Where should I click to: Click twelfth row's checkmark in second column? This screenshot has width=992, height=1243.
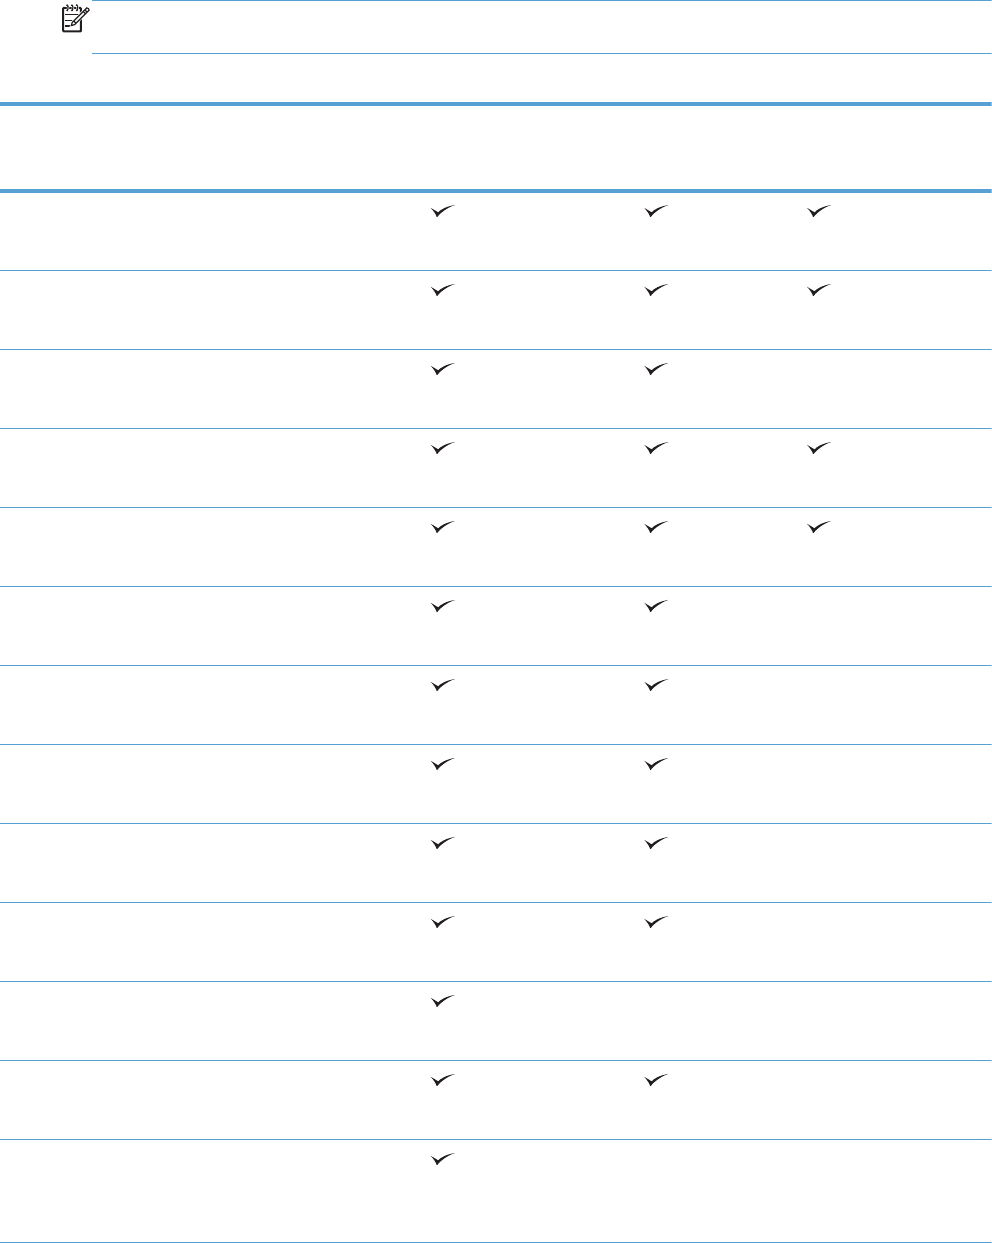(653, 1081)
